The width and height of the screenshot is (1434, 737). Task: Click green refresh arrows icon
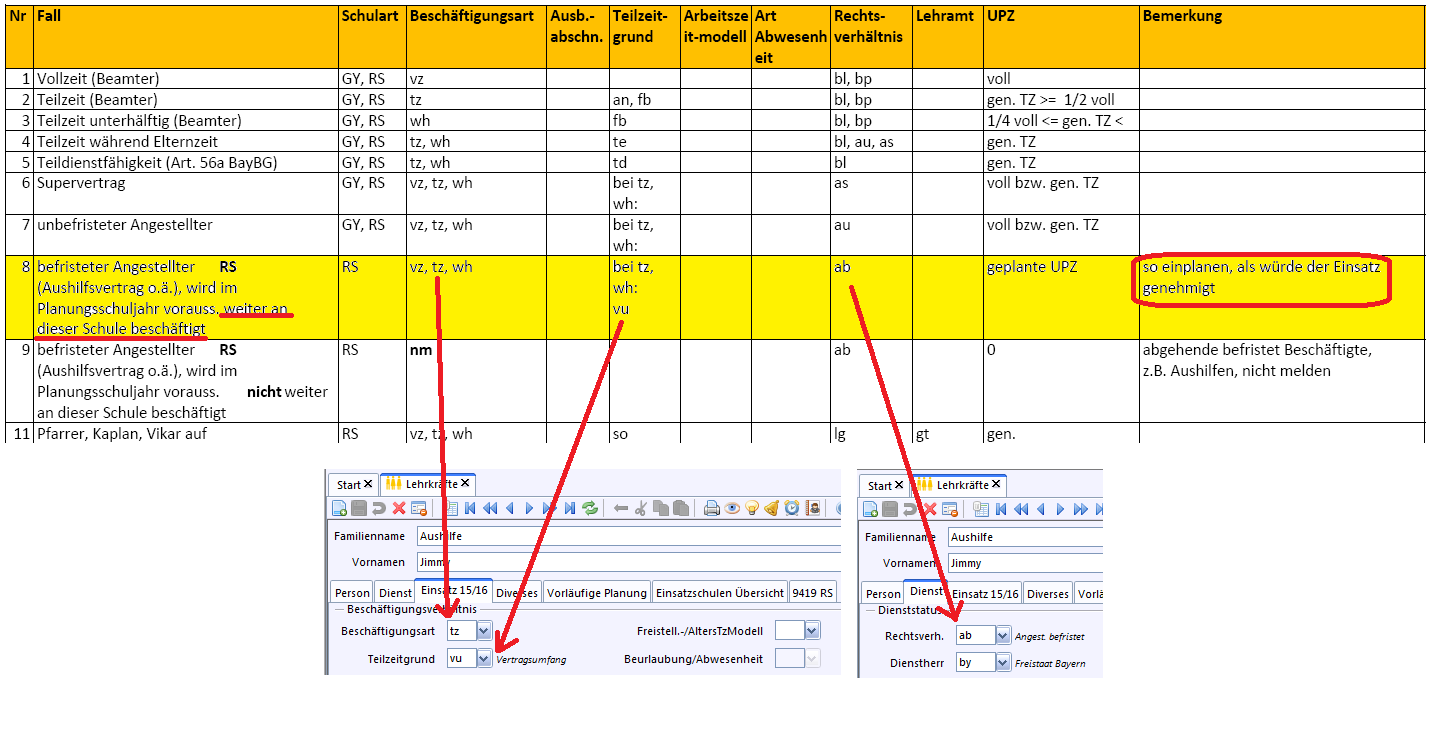coord(590,508)
